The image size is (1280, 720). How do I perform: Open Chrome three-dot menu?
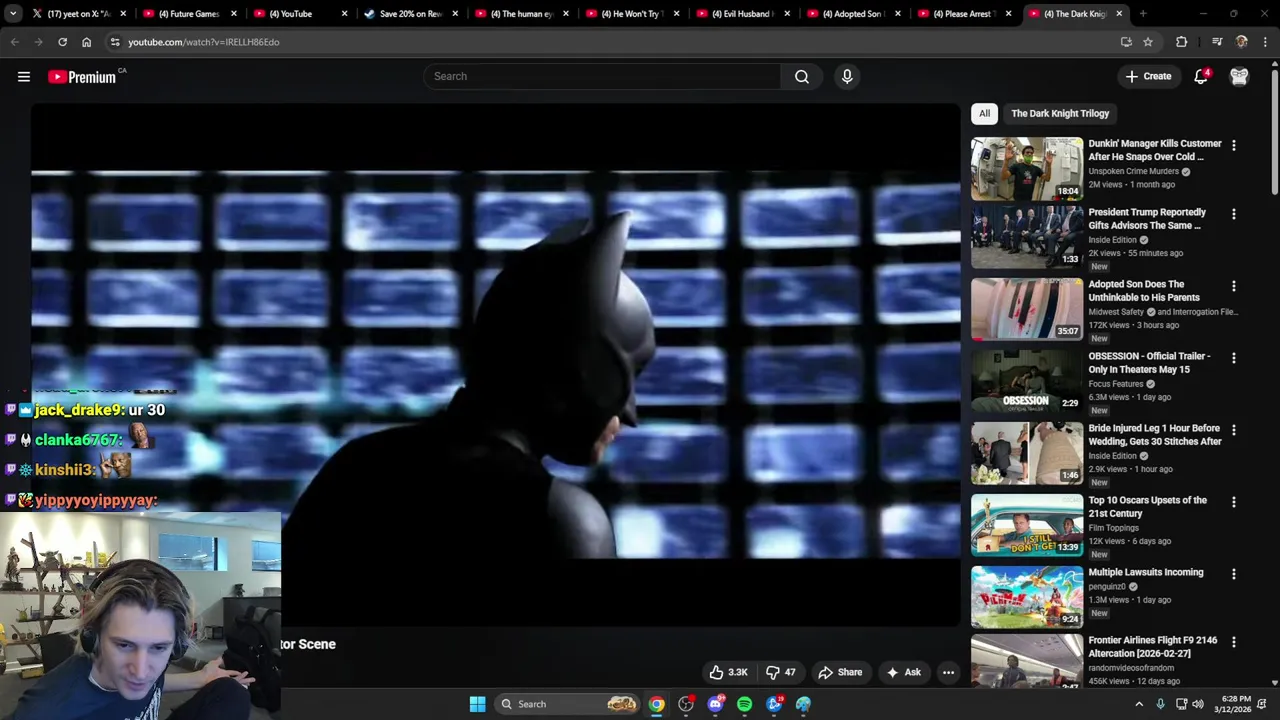tap(1265, 42)
